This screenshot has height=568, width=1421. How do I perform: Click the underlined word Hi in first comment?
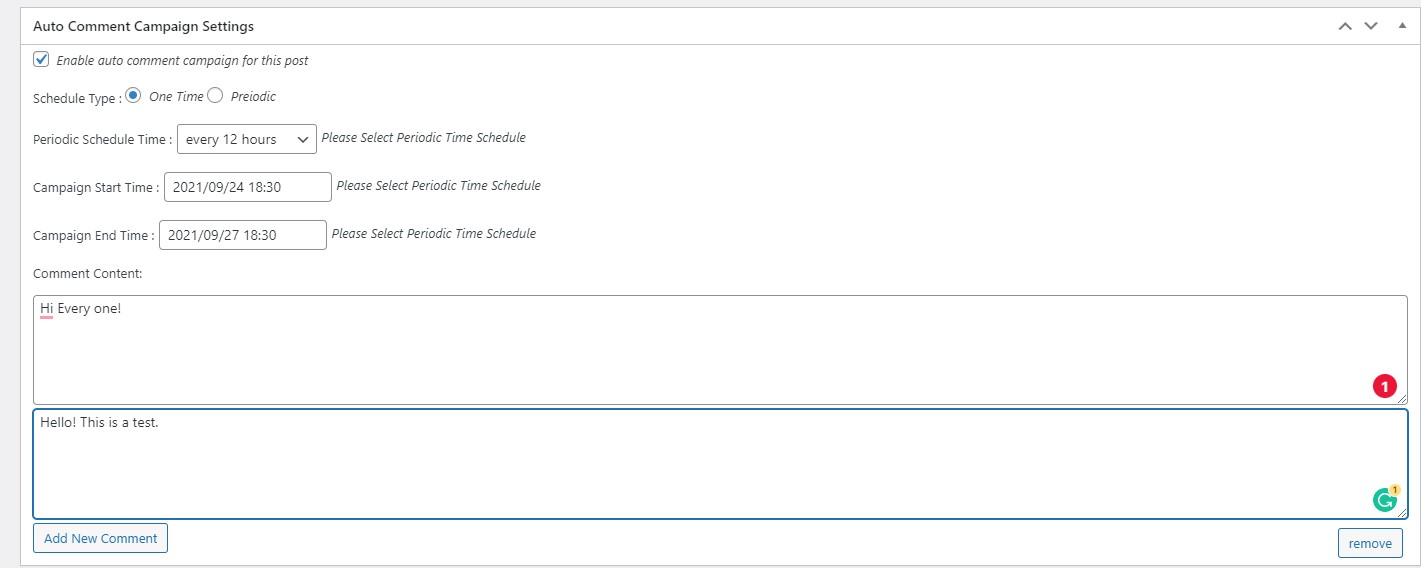[x=46, y=309]
